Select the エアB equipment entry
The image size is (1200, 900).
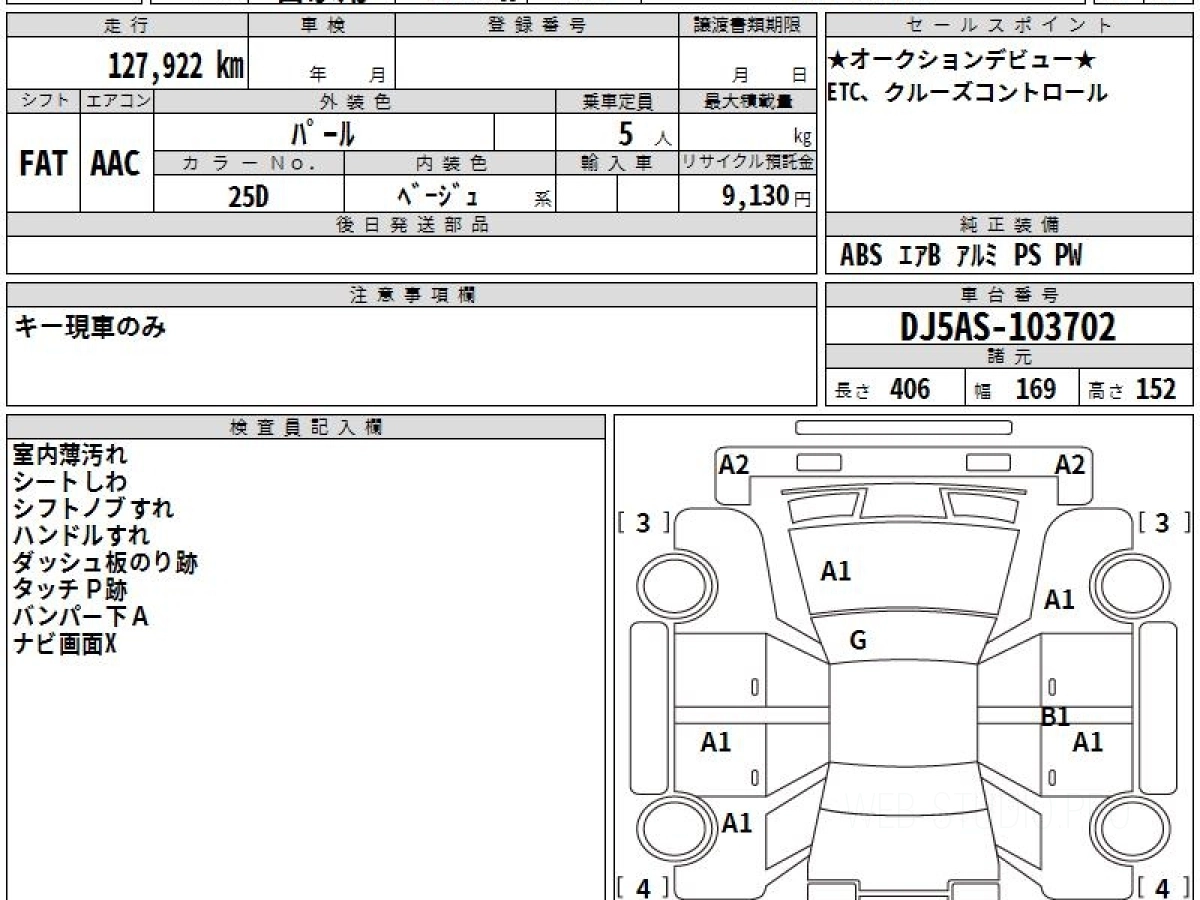(x=919, y=256)
